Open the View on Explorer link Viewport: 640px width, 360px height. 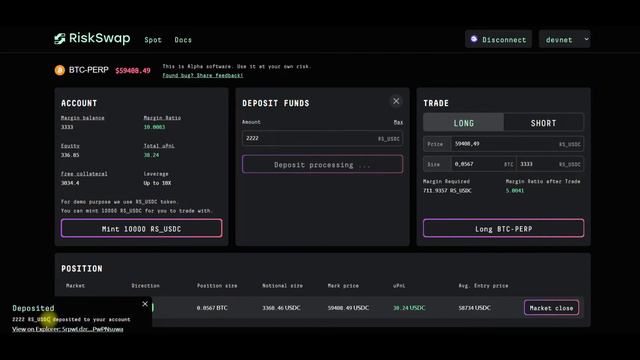(68, 329)
